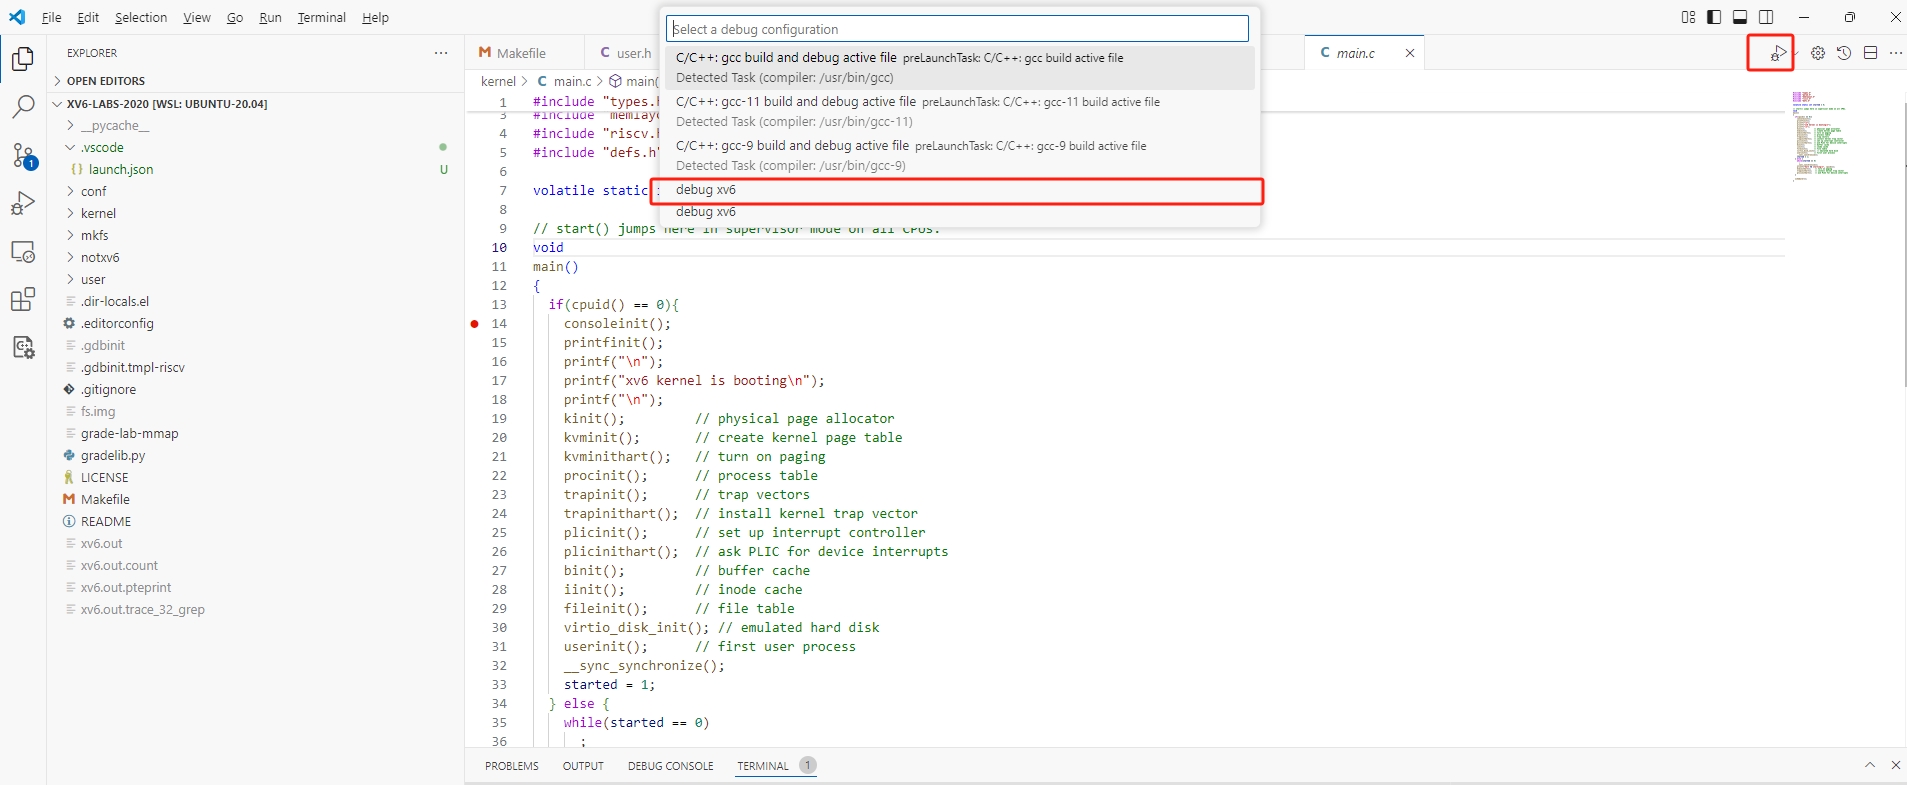Expand the kernel folder
Image resolution: width=1907 pixels, height=785 pixels.
click(98, 213)
